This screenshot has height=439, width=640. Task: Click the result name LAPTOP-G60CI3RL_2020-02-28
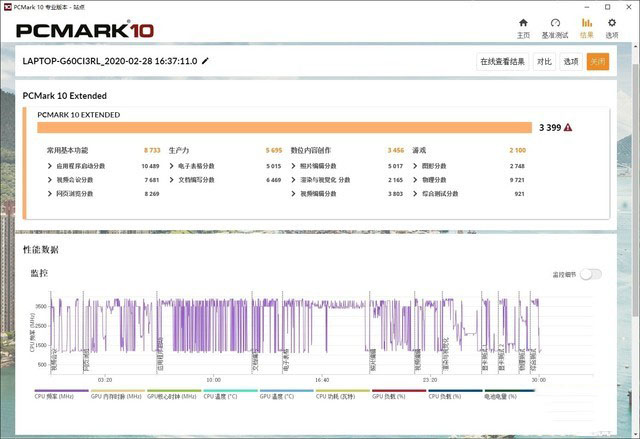[110, 61]
